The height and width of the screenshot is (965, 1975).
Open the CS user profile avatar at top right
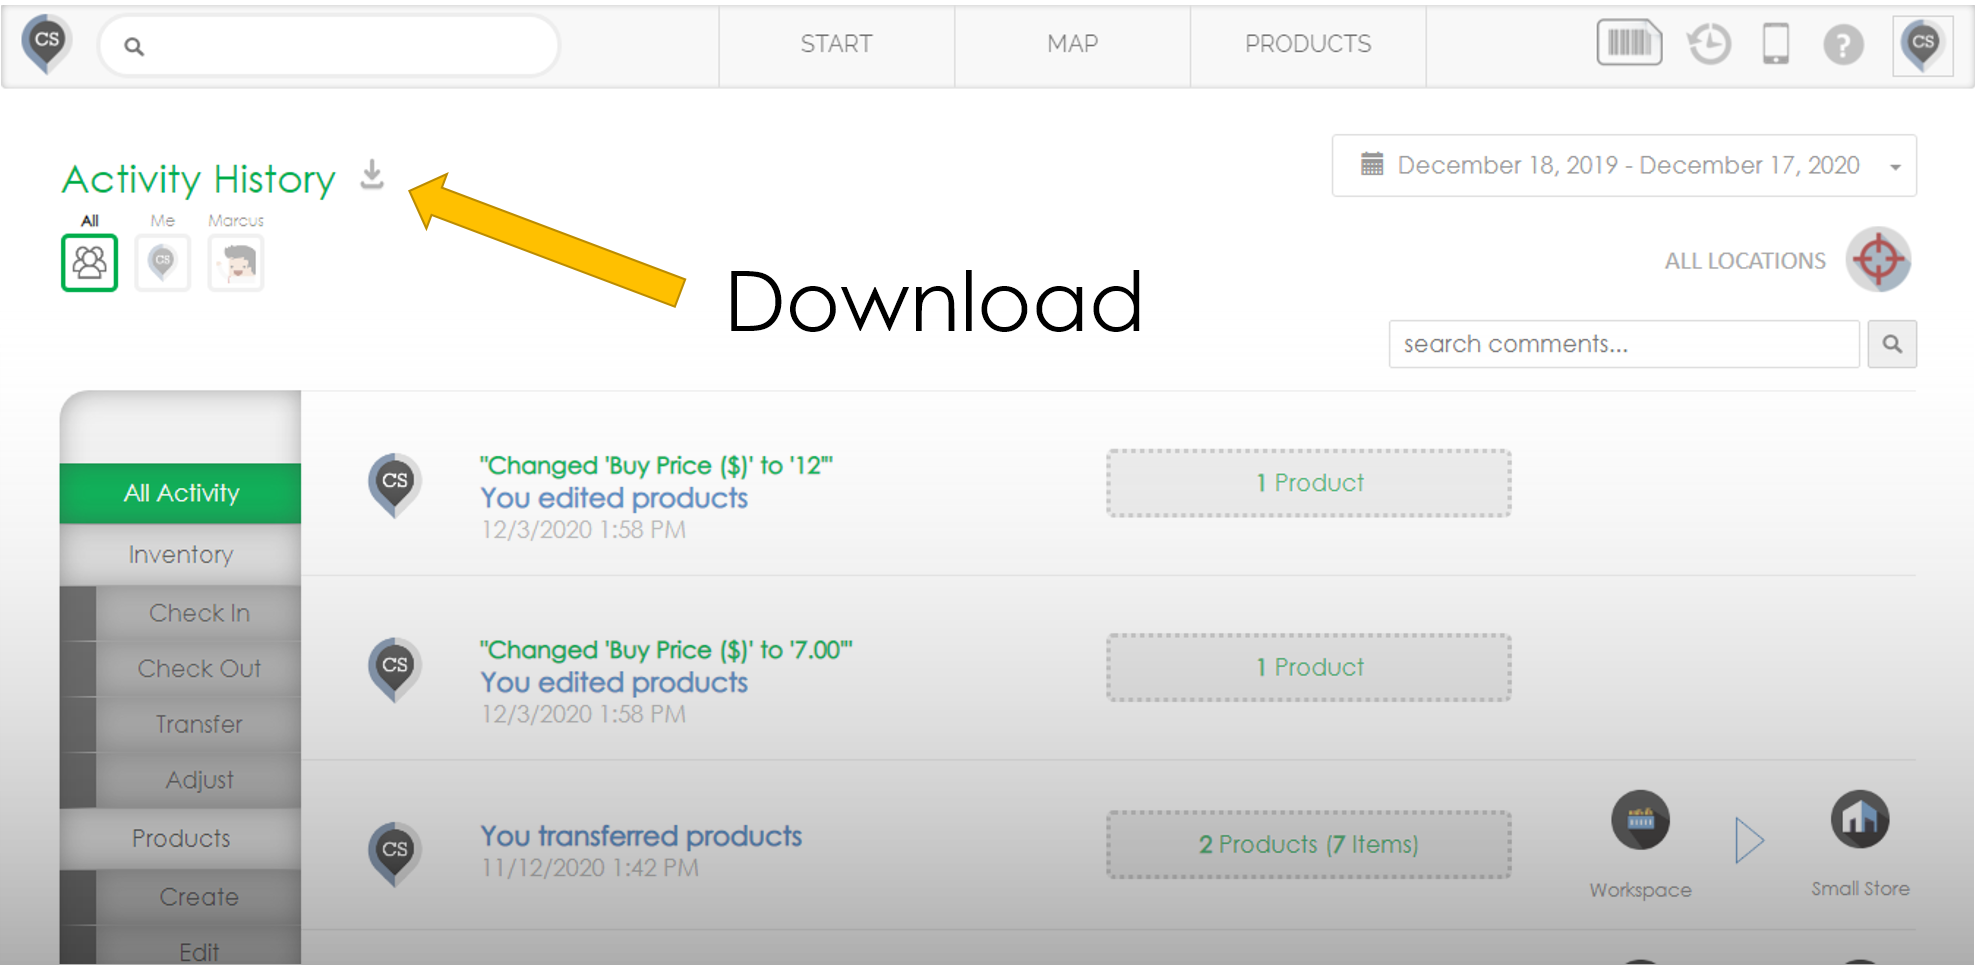[1922, 45]
